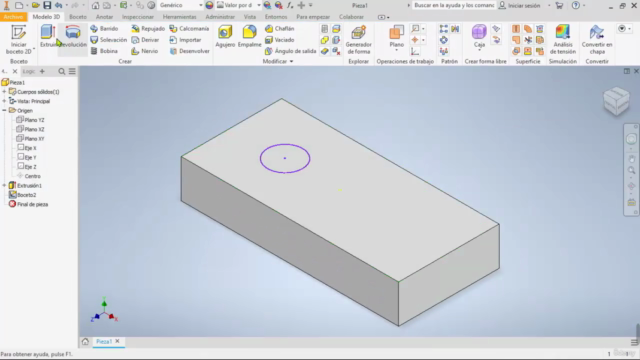Open the Plano dropdown arrow

click(x=396, y=50)
